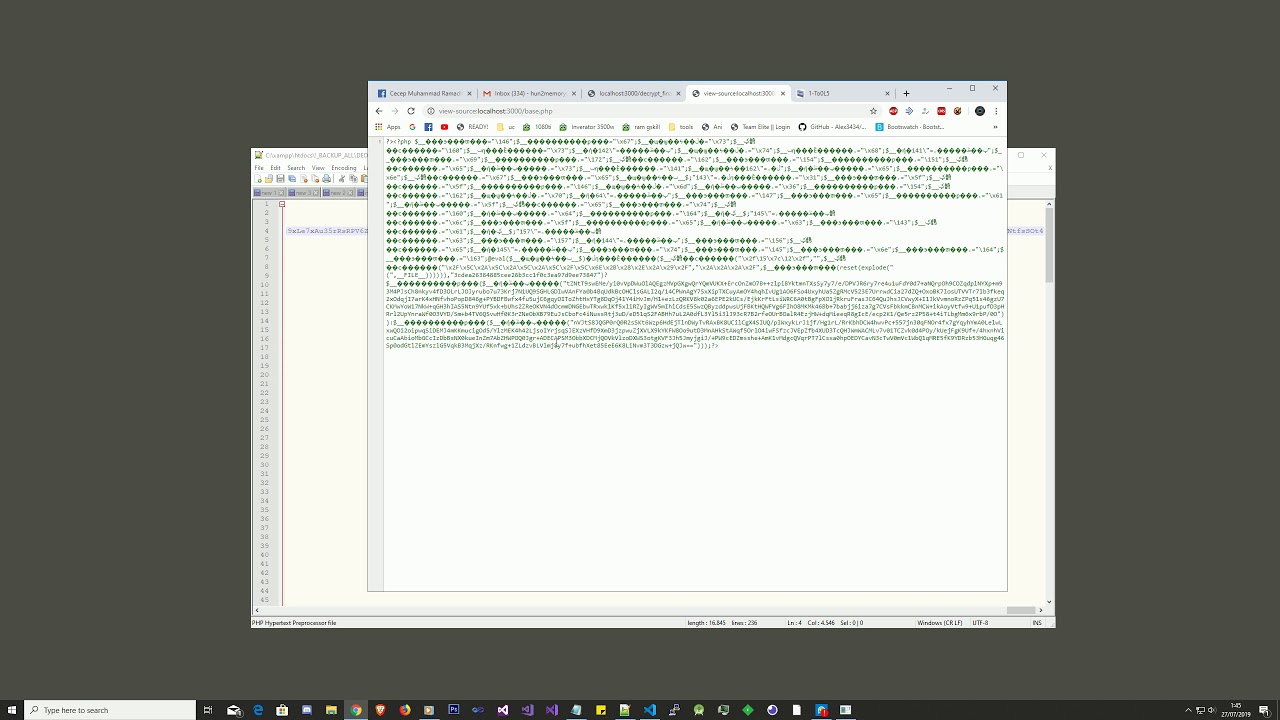Open Notepad++ Search menu

coord(296,168)
